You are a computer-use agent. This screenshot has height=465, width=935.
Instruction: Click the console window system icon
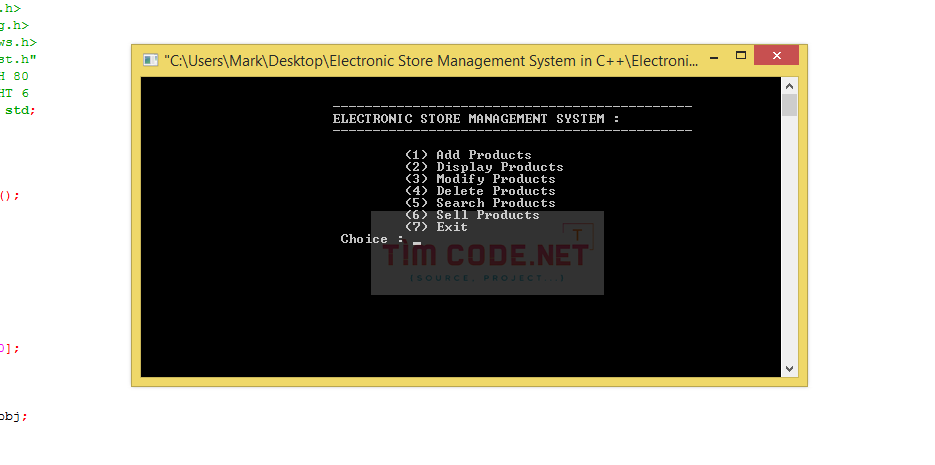[150, 60]
